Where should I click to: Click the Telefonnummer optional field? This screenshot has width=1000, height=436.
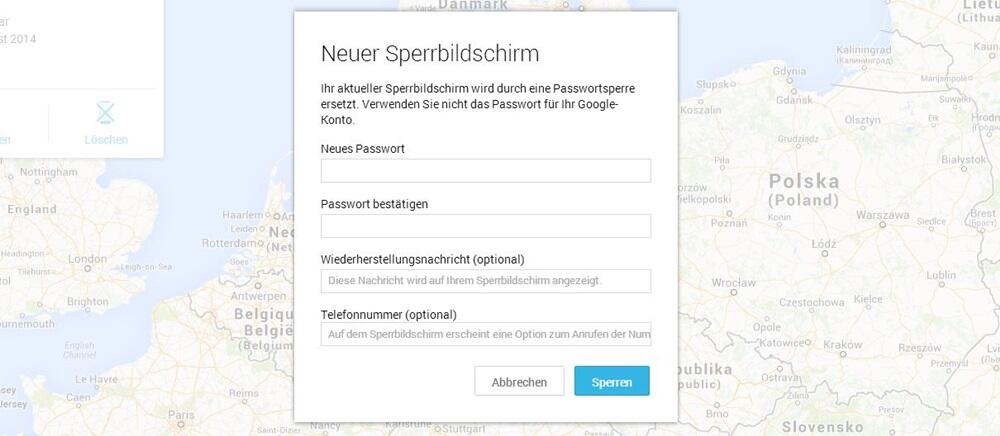tap(485, 334)
